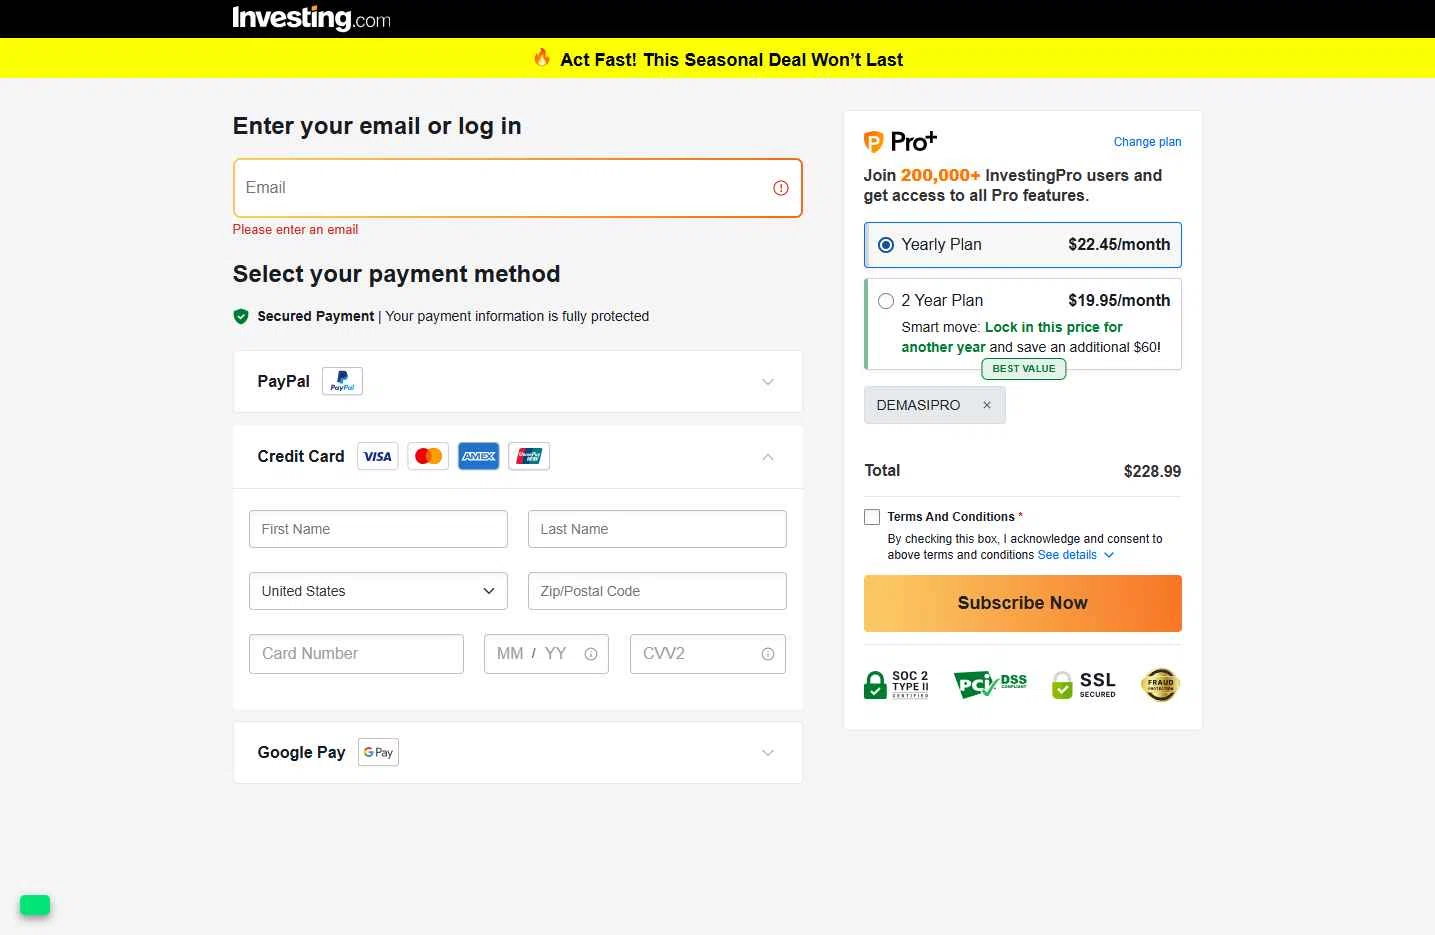Image resolution: width=1435 pixels, height=935 pixels.
Task: Click the PCI DSS compliance badge
Action: (x=990, y=685)
